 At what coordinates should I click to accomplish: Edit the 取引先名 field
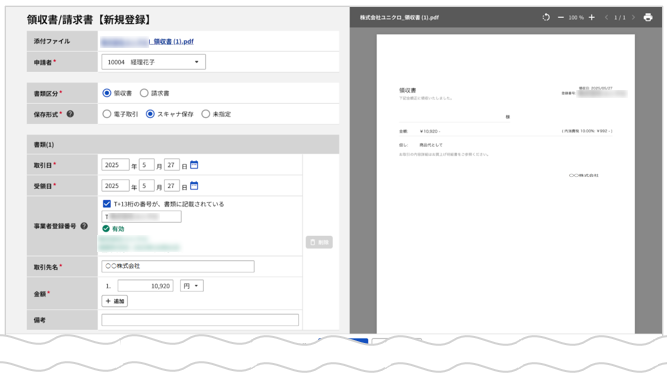coord(178,266)
